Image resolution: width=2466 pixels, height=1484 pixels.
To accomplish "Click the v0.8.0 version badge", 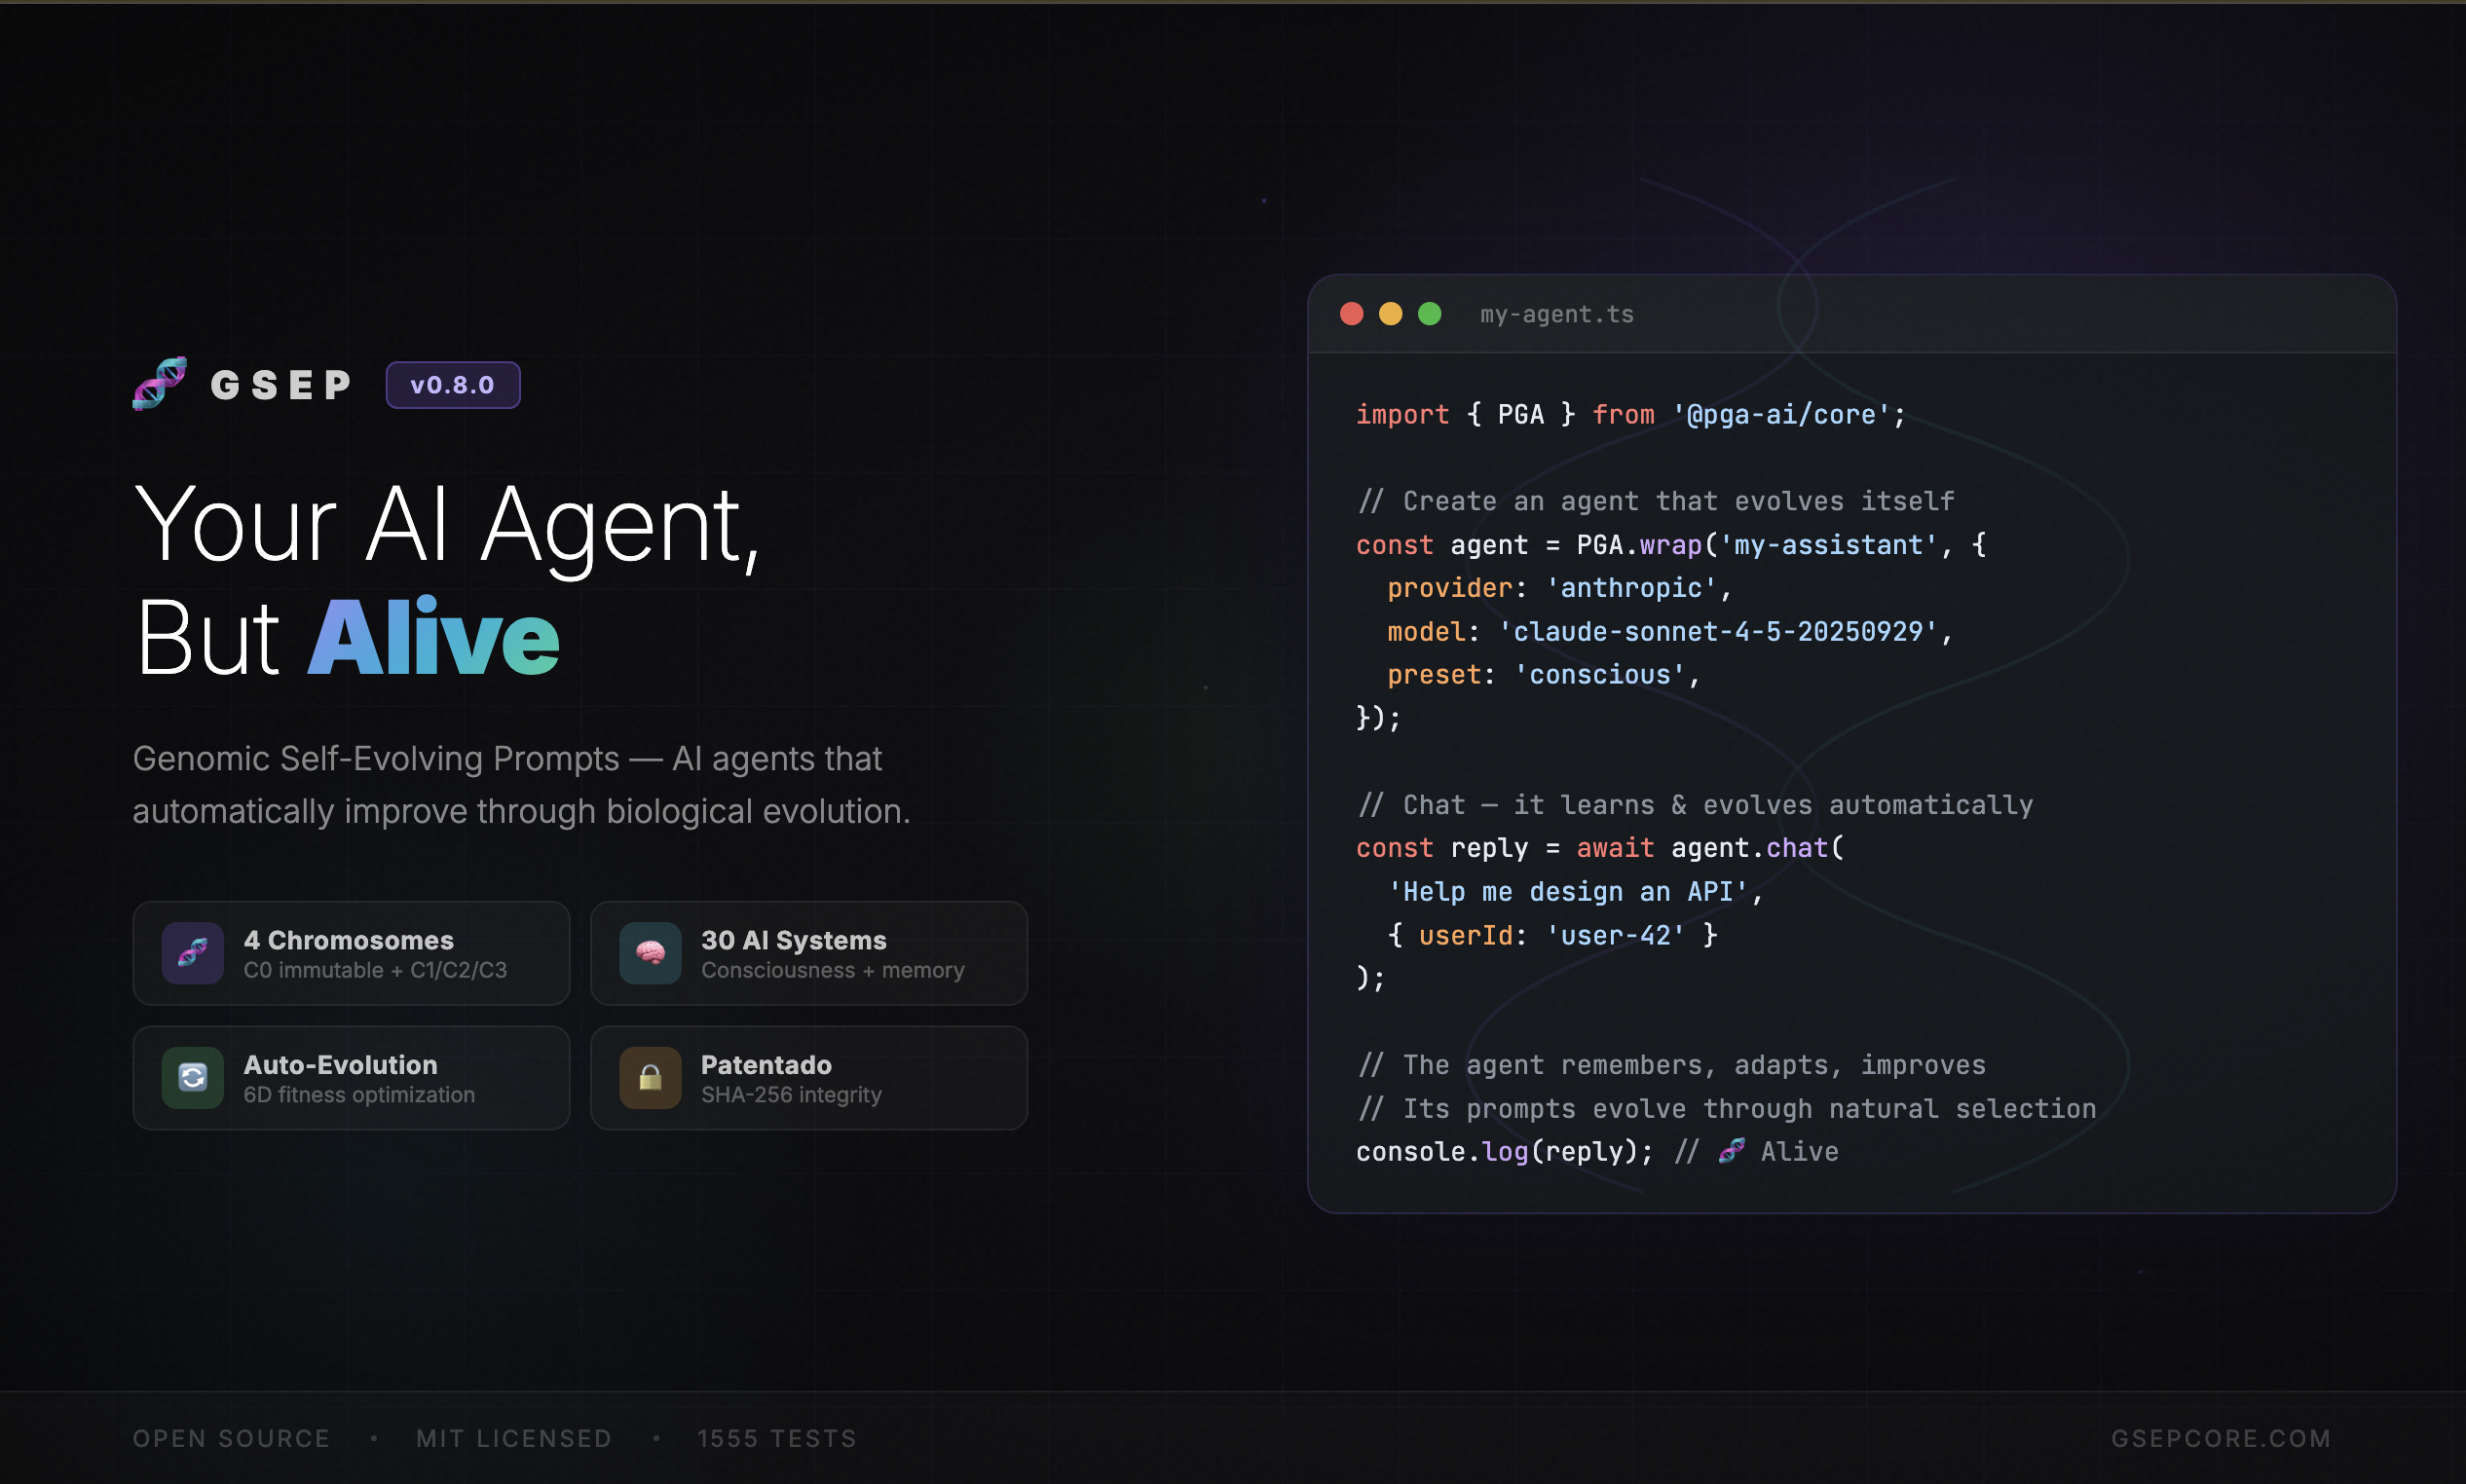I will [452, 385].
